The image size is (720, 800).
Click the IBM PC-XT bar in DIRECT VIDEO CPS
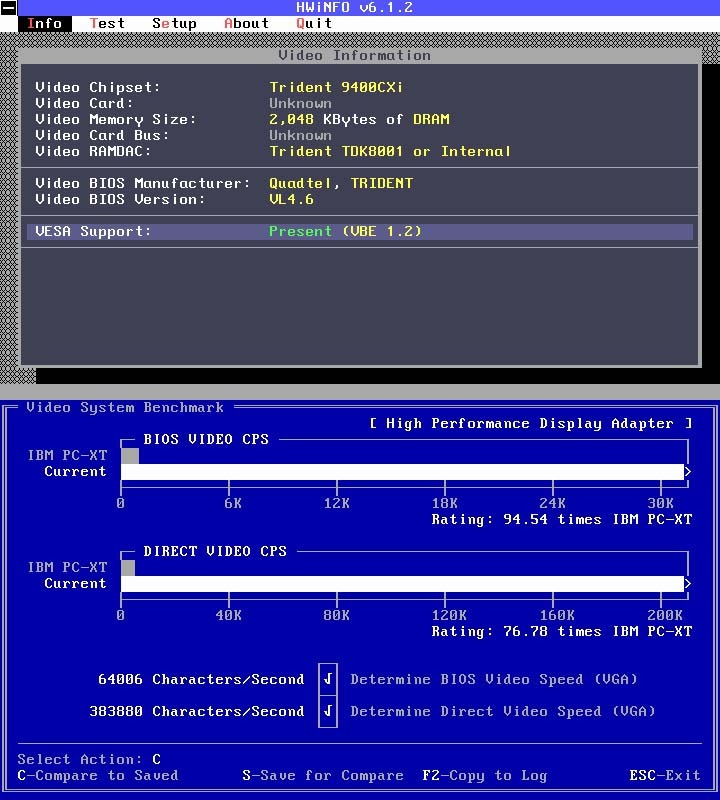(128, 568)
